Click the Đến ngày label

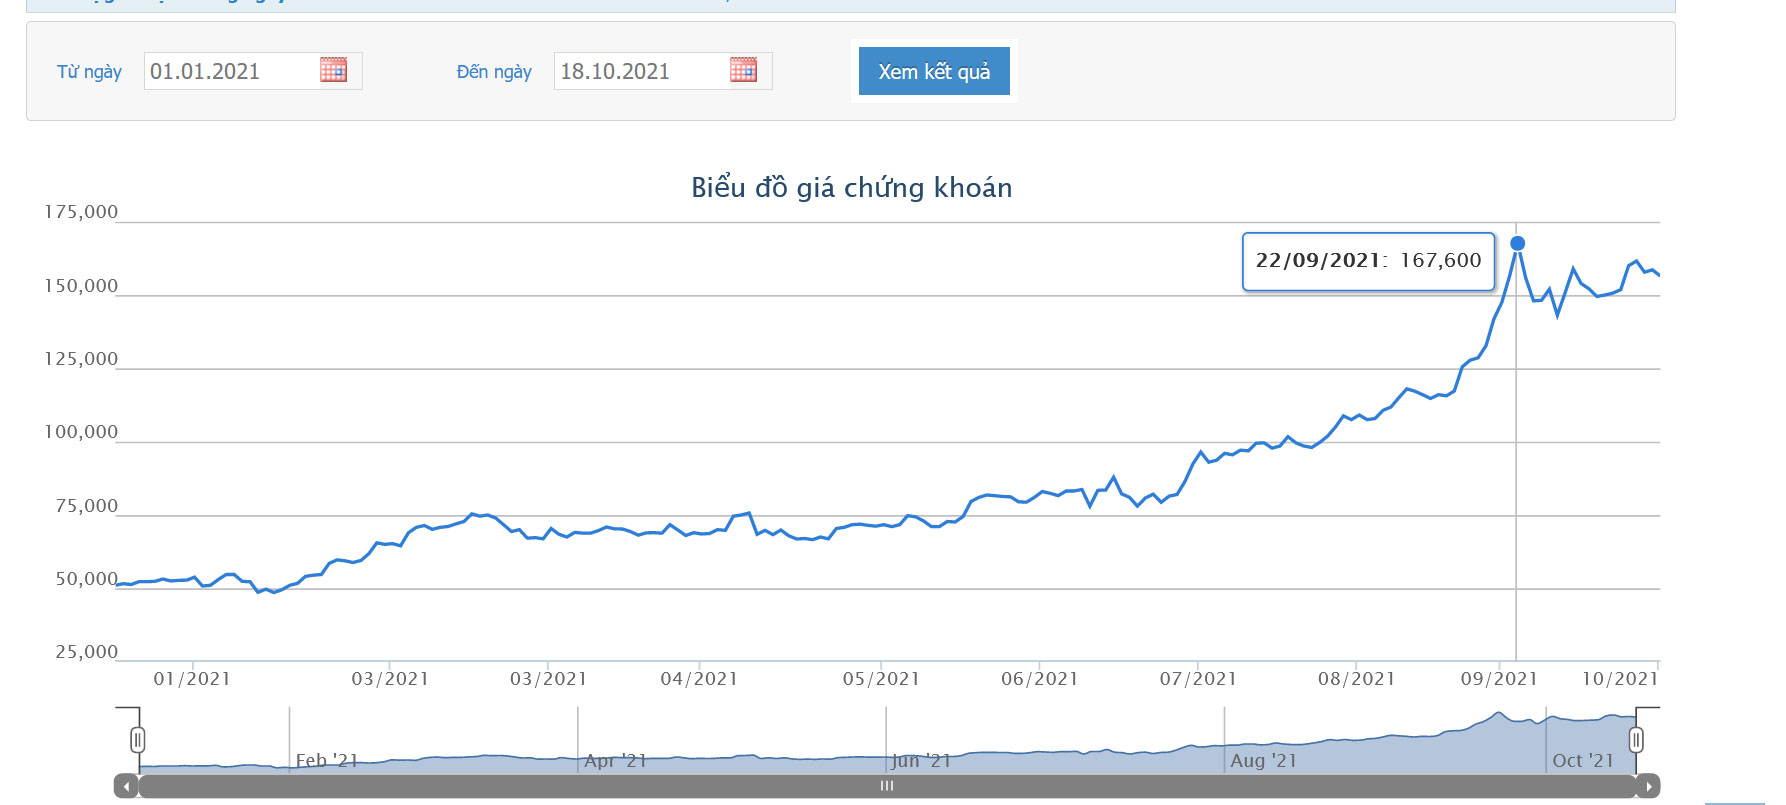[494, 72]
